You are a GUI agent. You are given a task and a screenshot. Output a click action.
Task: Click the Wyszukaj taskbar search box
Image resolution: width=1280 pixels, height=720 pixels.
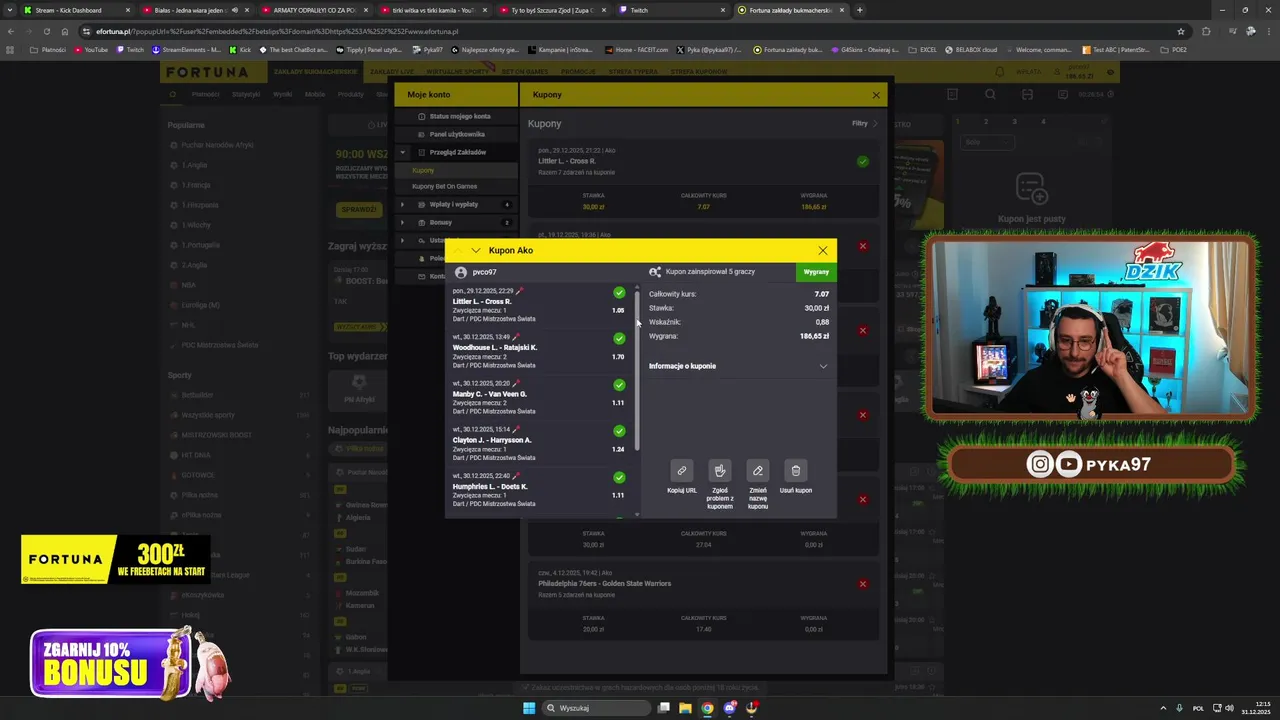point(596,708)
